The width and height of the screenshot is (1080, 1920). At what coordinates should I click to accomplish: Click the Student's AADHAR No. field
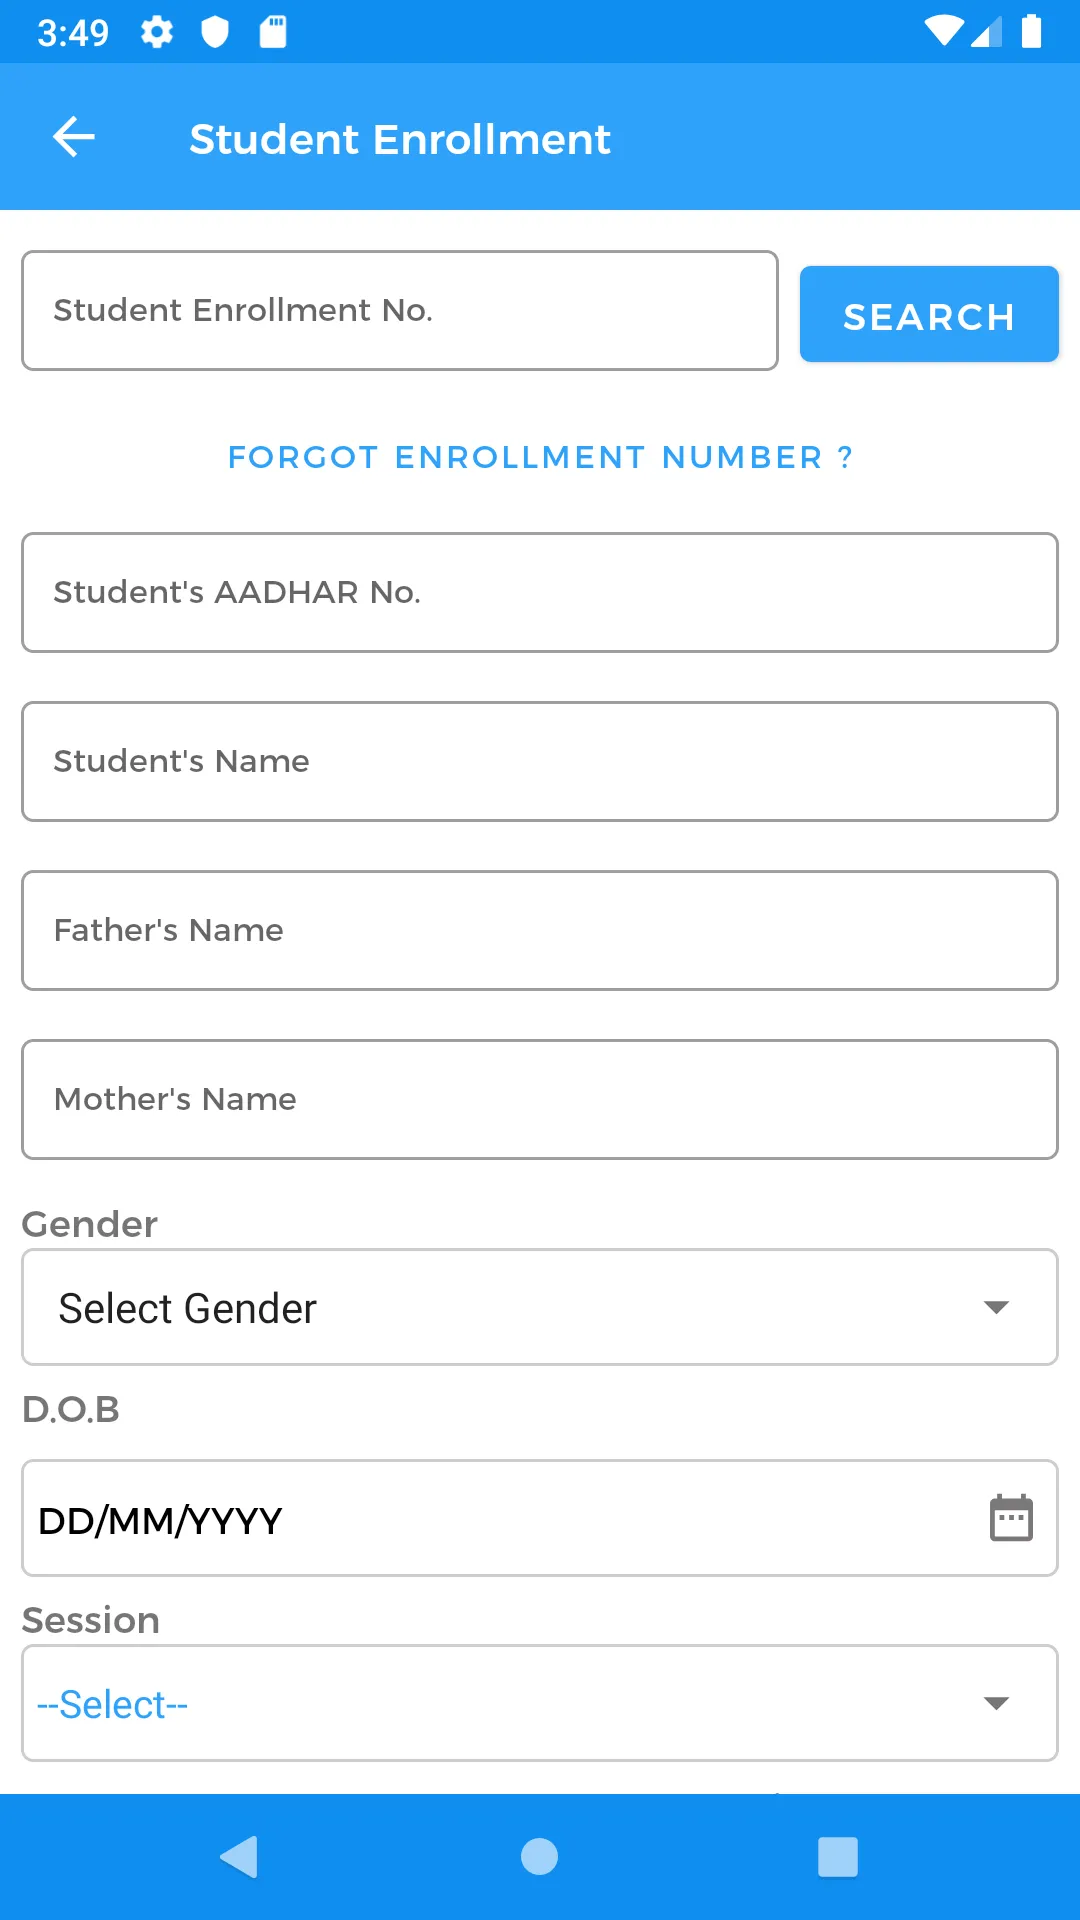(x=540, y=593)
